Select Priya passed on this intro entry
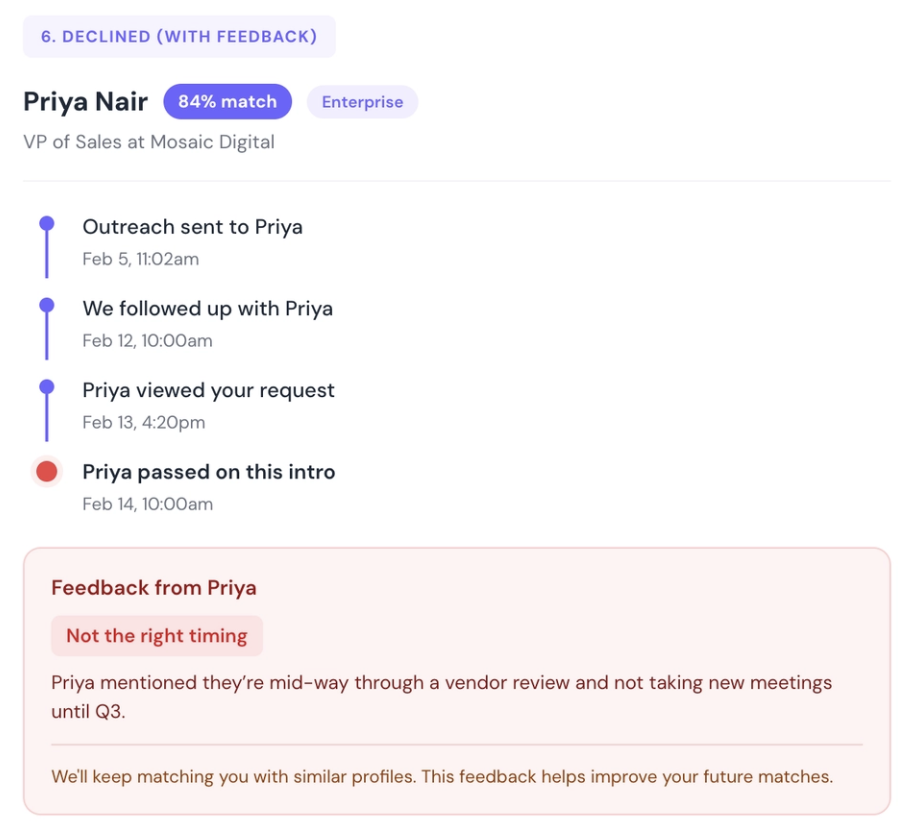This screenshot has width=924, height=832. pyautogui.click(x=208, y=472)
